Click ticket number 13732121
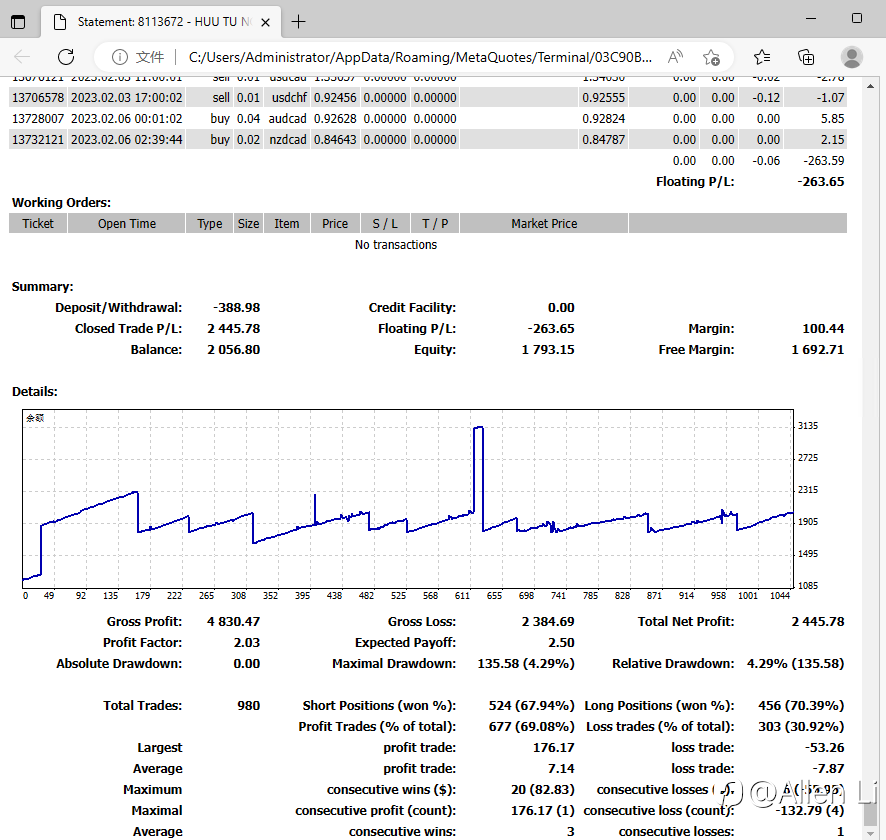Image resolution: width=886 pixels, height=840 pixels. 38,140
